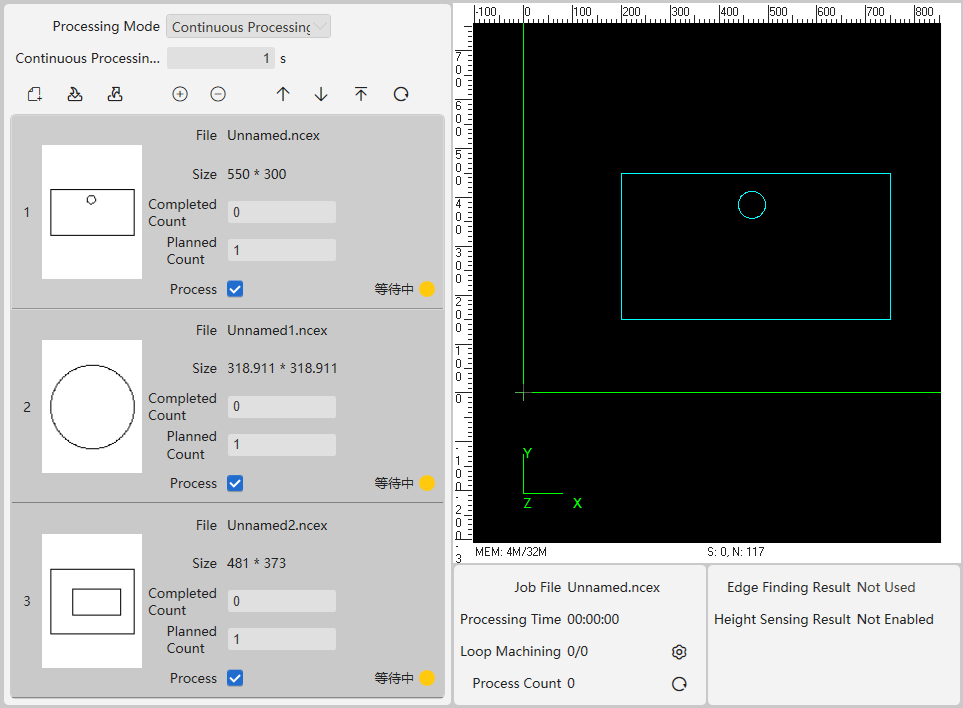The height and width of the screenshot is (708, 963).
Task: Click the MEM: 4M/32M status text
Action: pyautogui.click(x=511, y=551)
